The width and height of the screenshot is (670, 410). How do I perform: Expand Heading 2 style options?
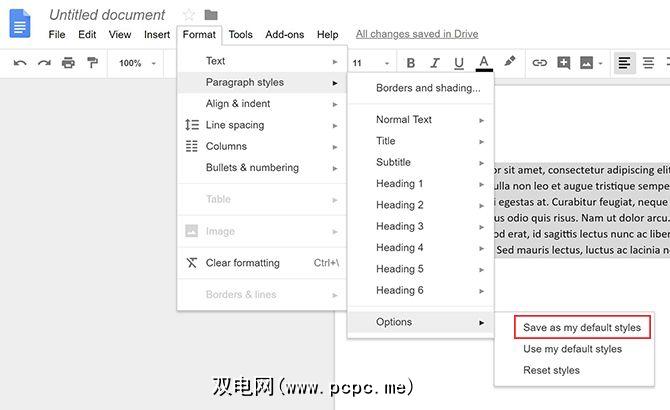coord(421,205)
